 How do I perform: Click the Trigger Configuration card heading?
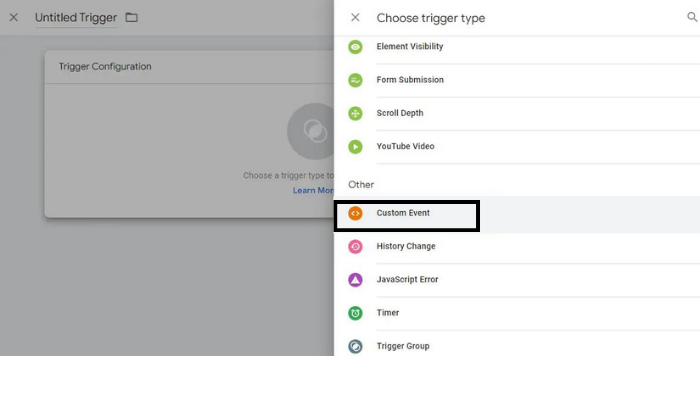pos(104,67)
